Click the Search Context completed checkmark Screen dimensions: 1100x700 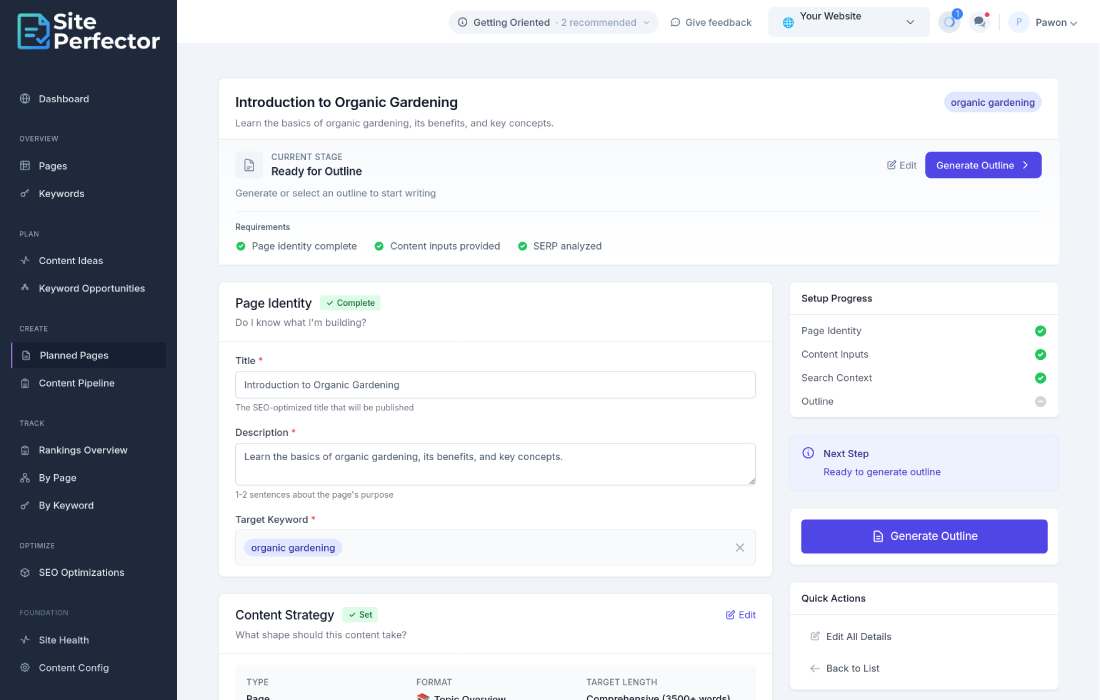(x=1040, y=378)
